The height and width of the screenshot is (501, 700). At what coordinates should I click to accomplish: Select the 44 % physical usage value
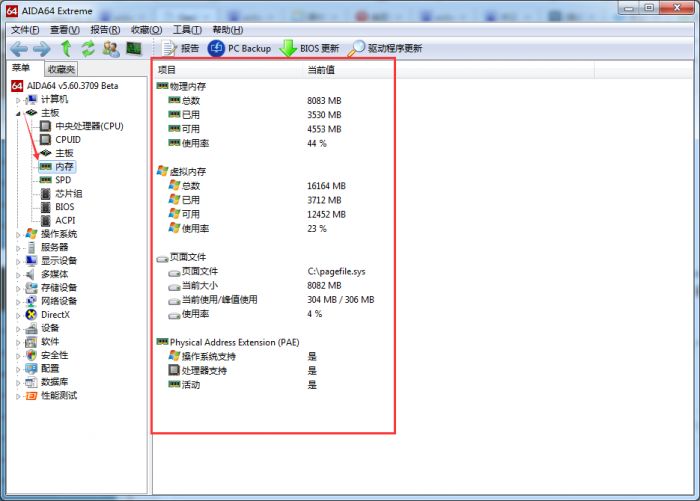(x=317, y=143)
